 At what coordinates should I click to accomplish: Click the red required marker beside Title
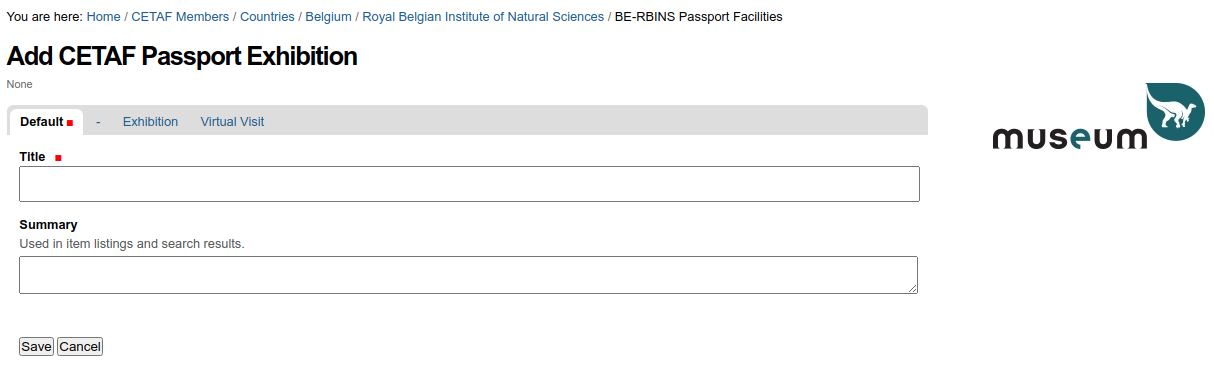coord(58,158)
